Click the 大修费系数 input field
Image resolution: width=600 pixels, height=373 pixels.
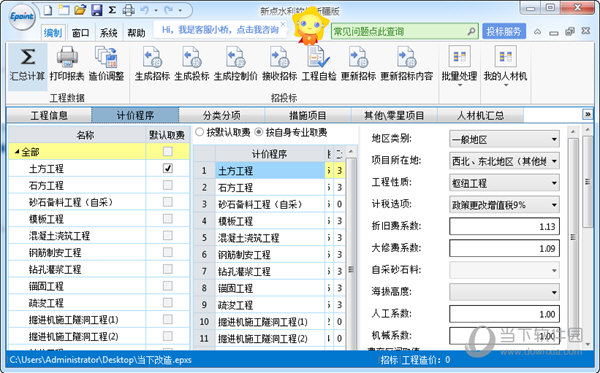[504, 248]
